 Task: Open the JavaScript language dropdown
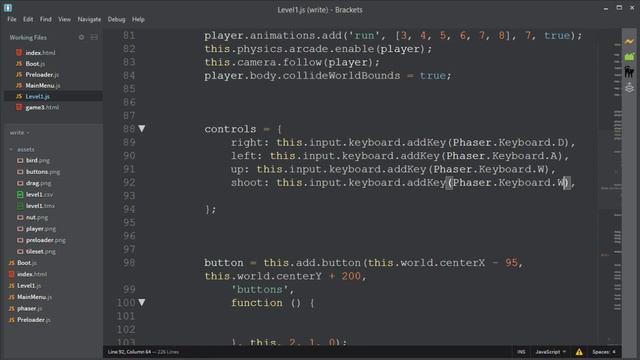click(550, 352)
